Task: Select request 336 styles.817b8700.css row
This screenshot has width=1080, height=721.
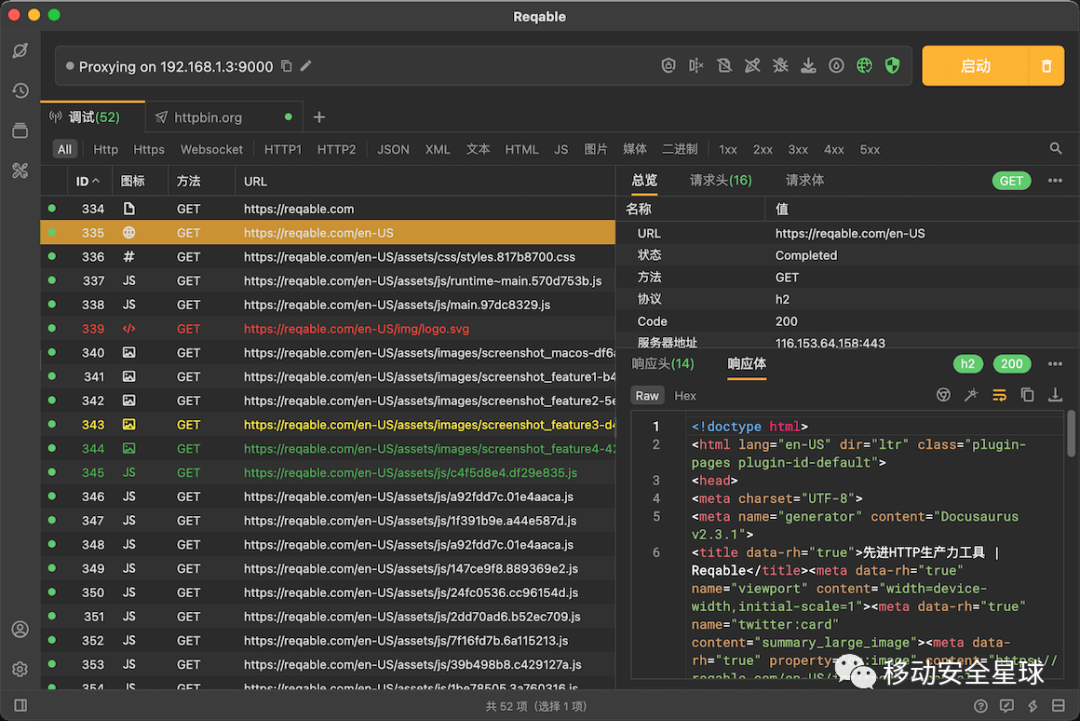Action: pos(328,257)
